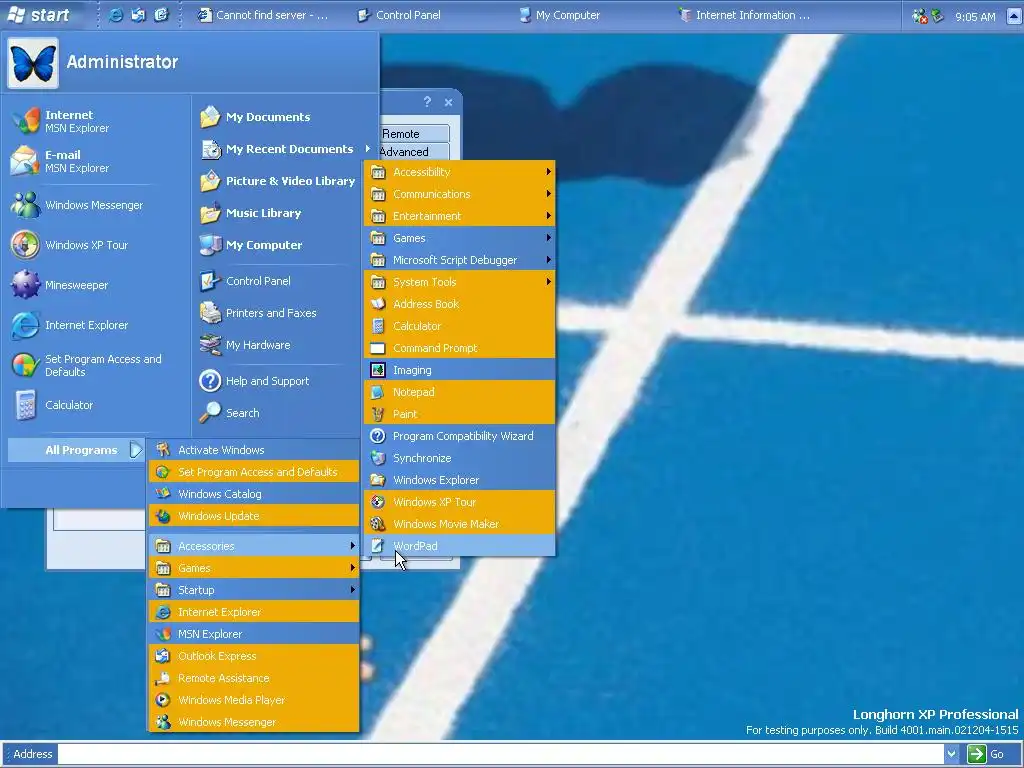Viewport: 1024px width, 768px height.
Task: Click the Printers and Faxes icon
Action: point(210,313)
